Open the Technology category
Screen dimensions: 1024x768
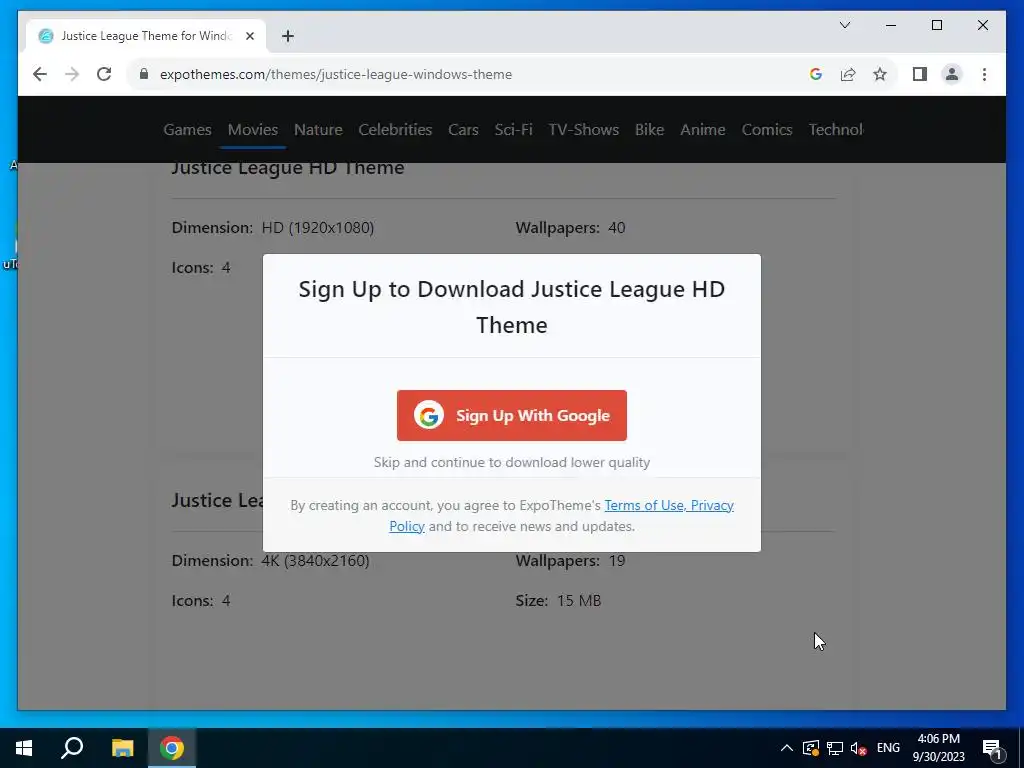coord(836,129)
